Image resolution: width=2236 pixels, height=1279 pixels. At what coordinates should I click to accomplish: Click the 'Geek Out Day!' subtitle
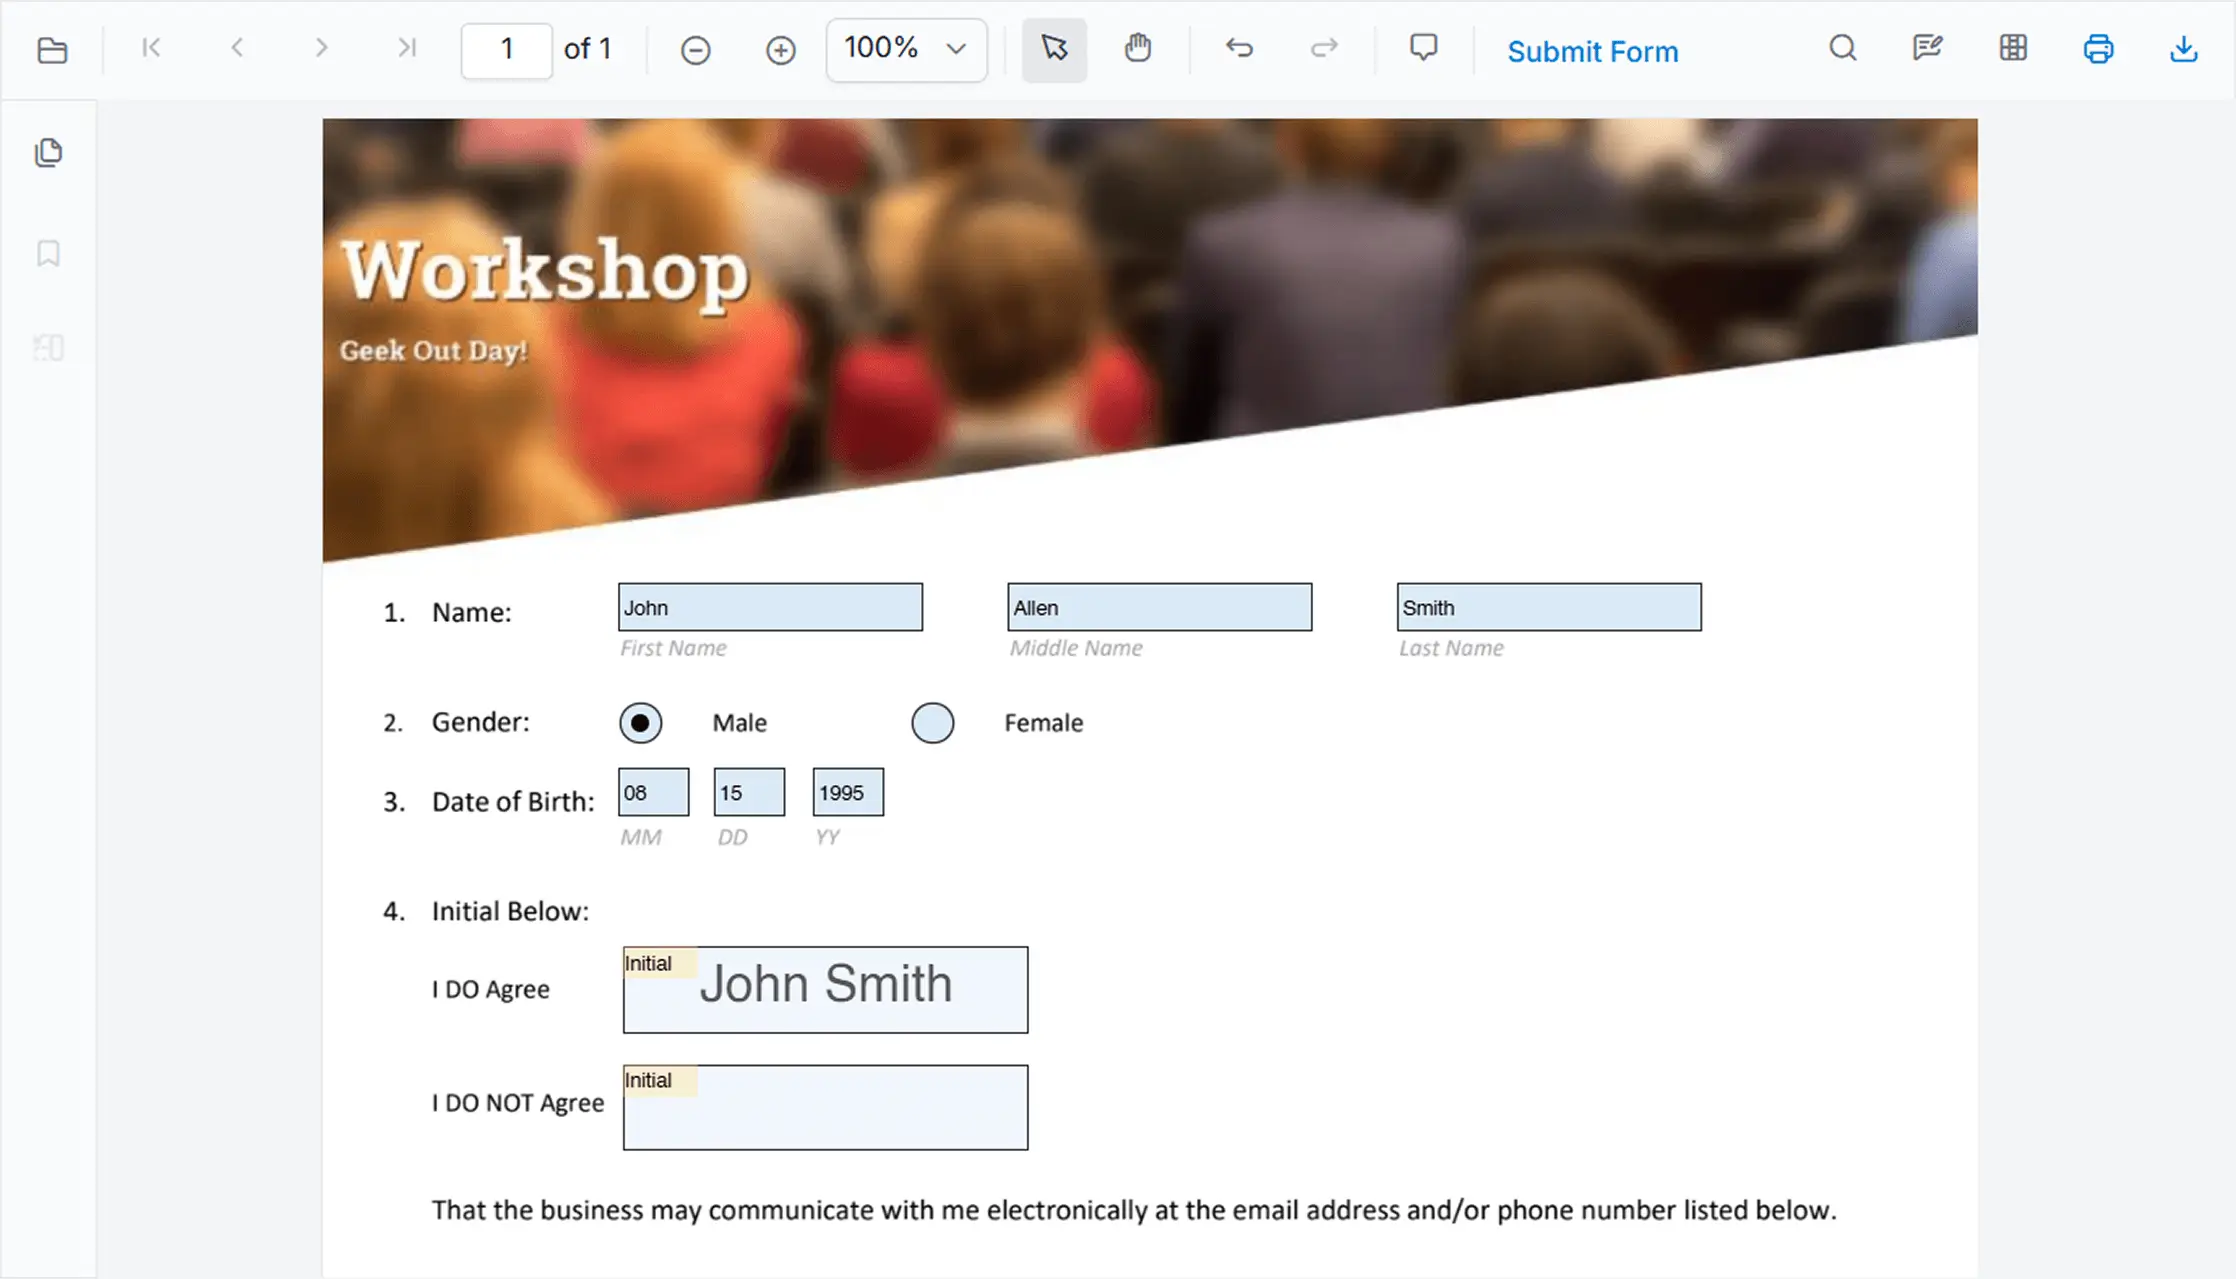point(433,351)
